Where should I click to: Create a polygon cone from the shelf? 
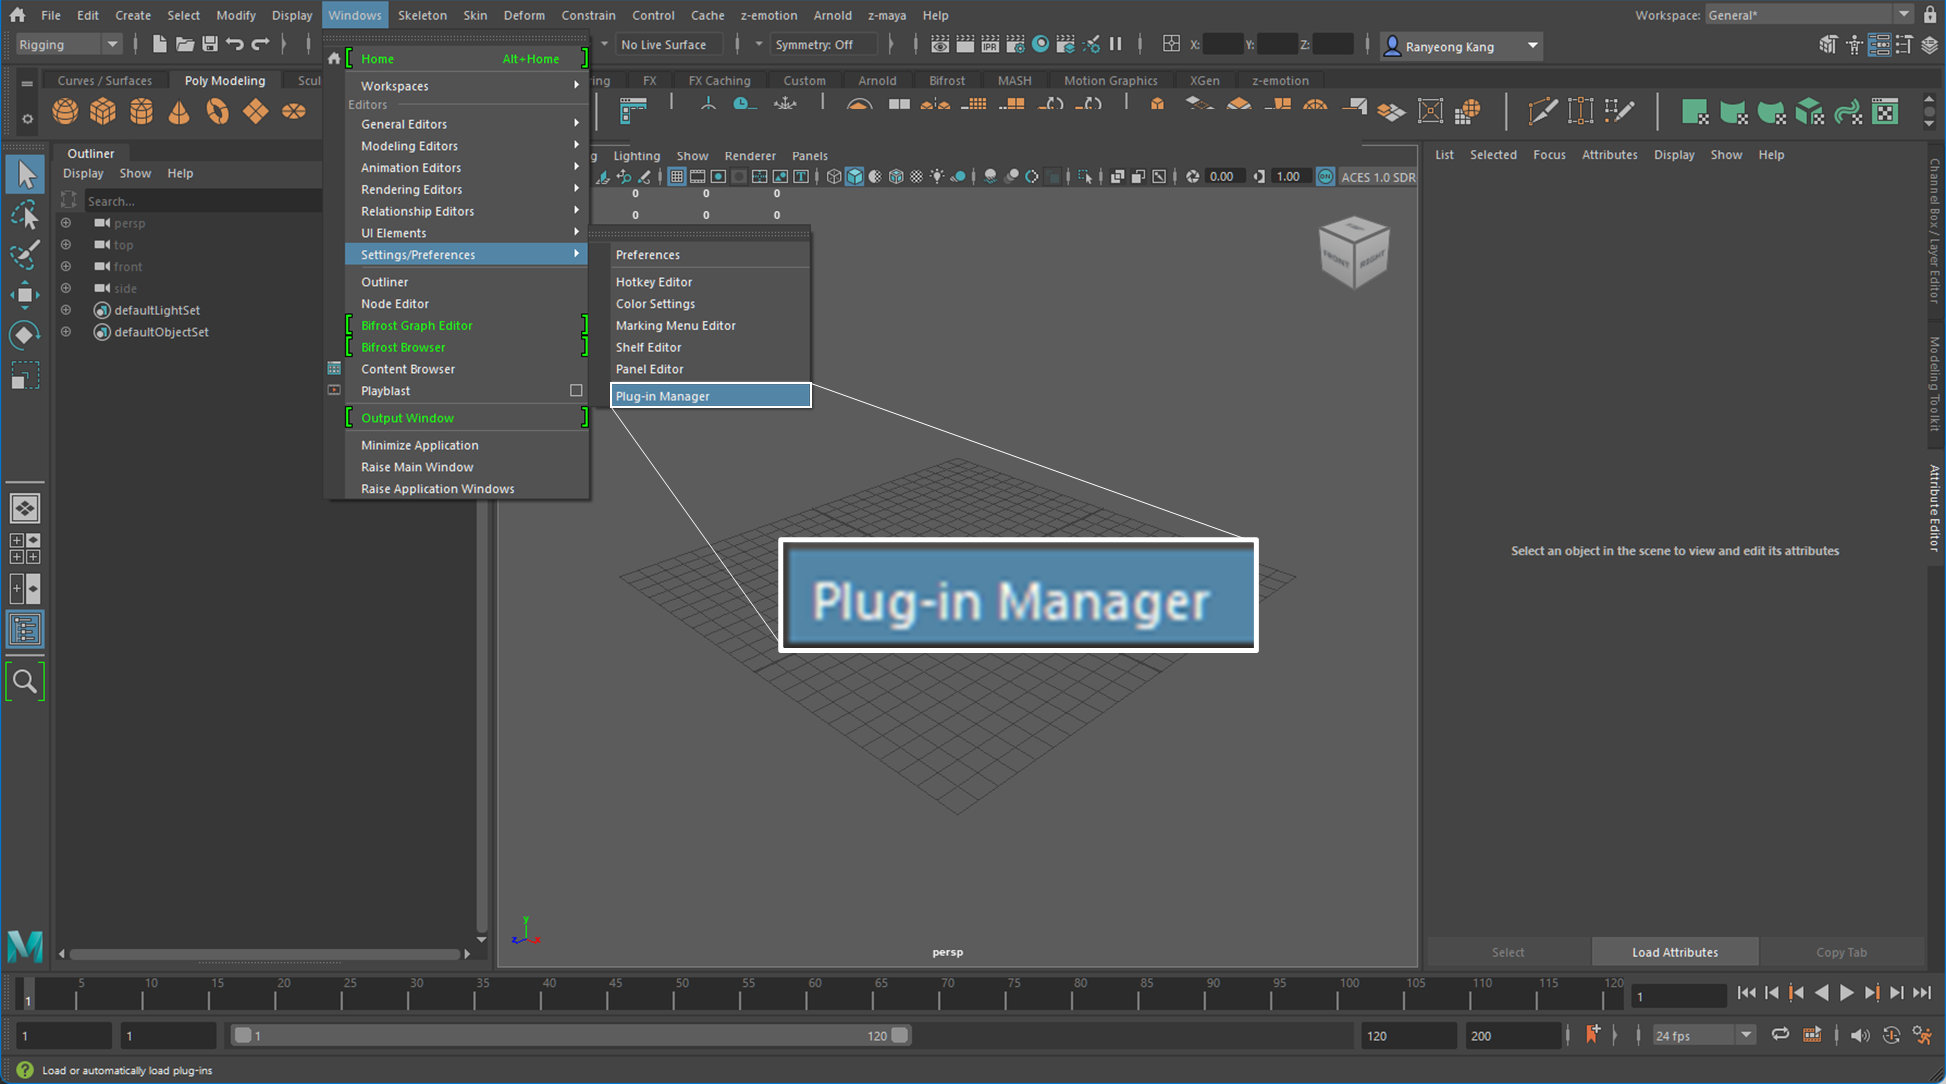[179, 111]
